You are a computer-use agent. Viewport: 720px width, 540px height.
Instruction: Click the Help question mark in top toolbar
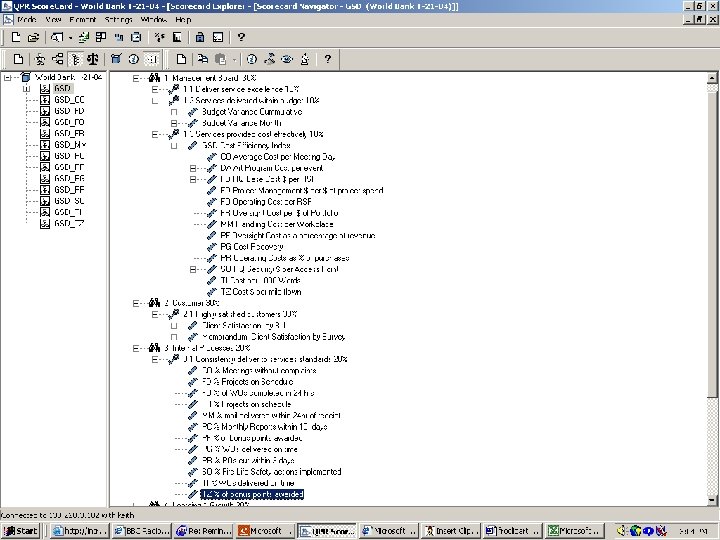click(241, 37)
